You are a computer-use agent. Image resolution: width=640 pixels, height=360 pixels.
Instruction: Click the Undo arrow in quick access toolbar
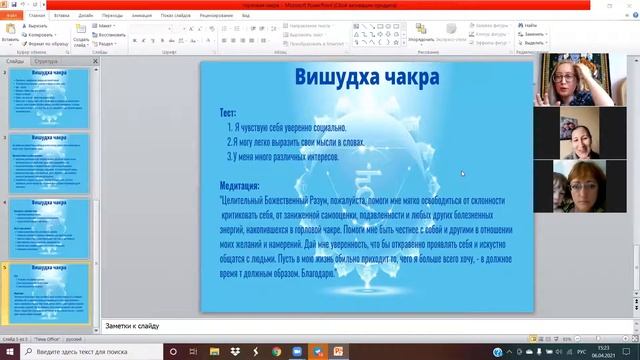[x=23, y=4]
